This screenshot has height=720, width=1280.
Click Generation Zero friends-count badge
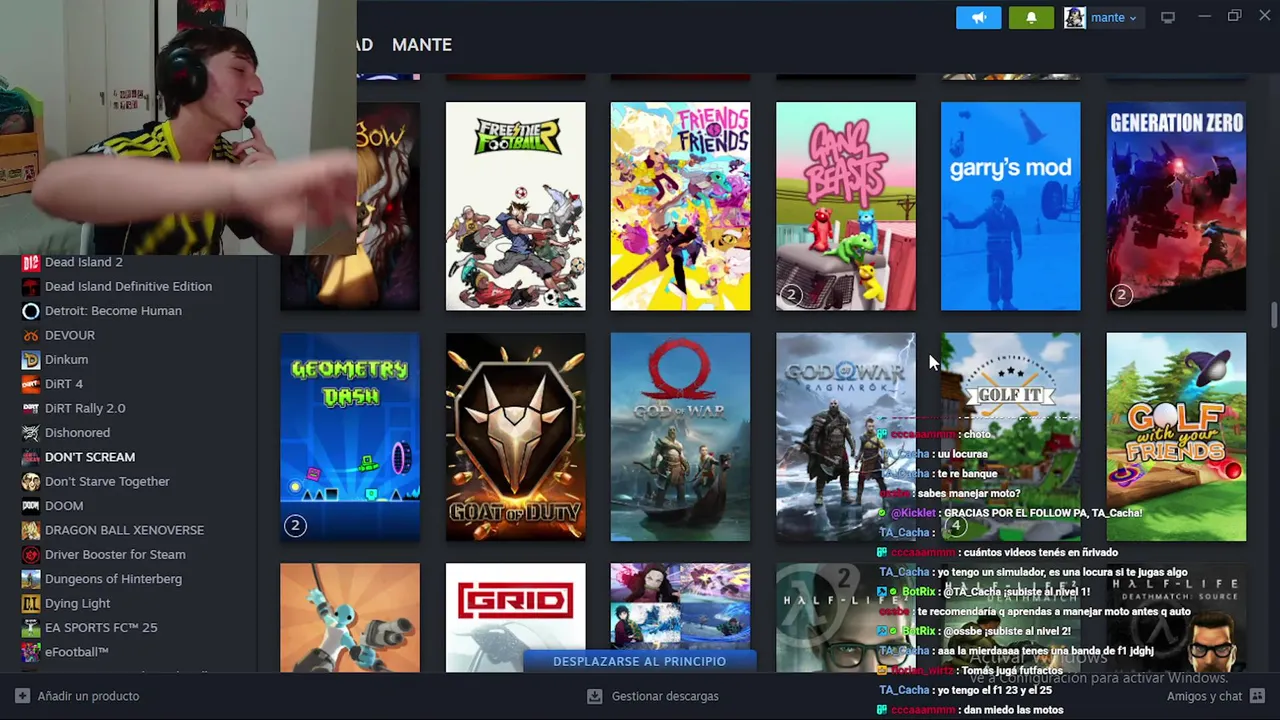(x=1121, y=295)
